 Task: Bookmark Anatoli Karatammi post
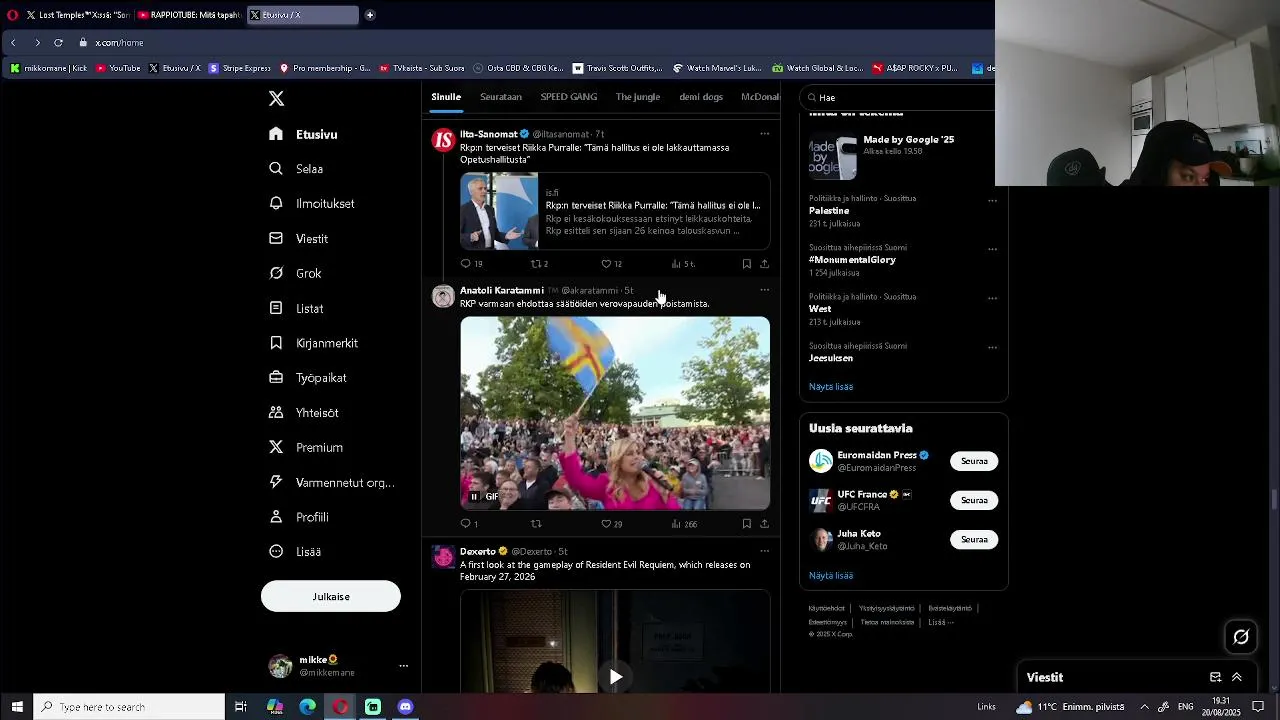click(746, 524)
